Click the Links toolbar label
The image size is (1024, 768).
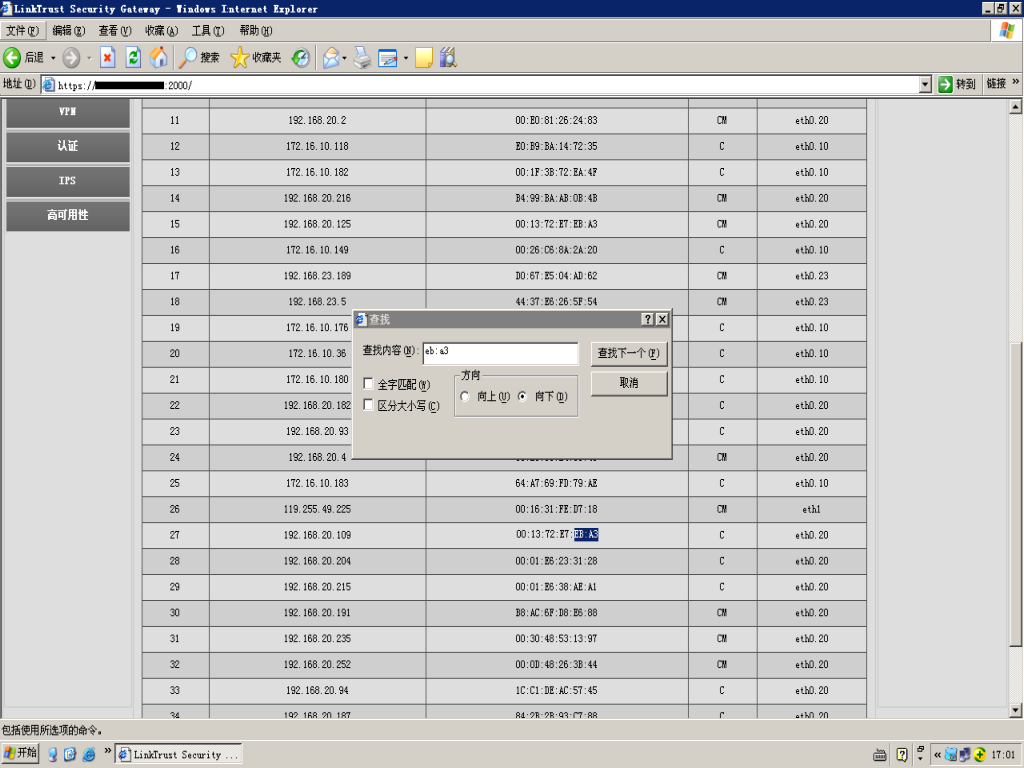(x=996, y=84)
